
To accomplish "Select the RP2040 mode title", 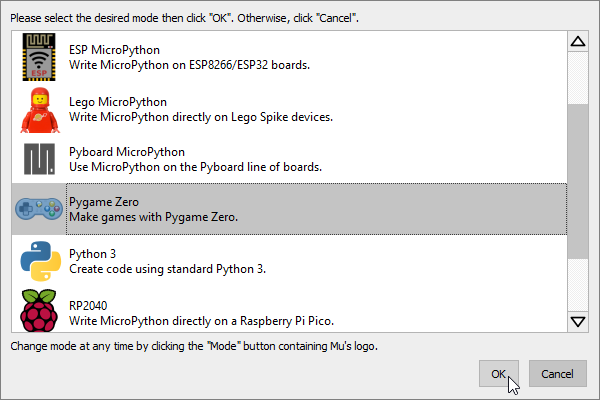I will pos(88,305).
